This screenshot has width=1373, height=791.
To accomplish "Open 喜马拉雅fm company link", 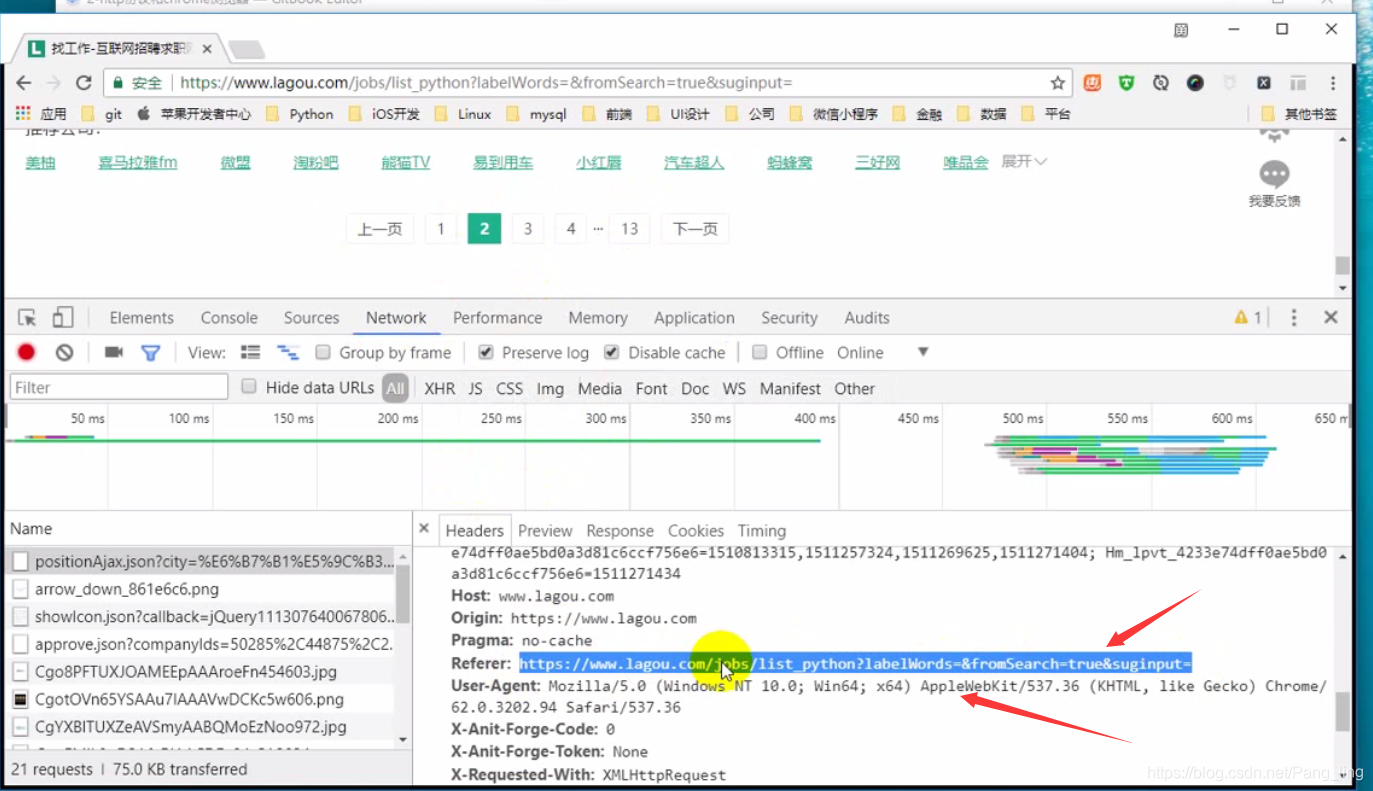I will point(137,162).
